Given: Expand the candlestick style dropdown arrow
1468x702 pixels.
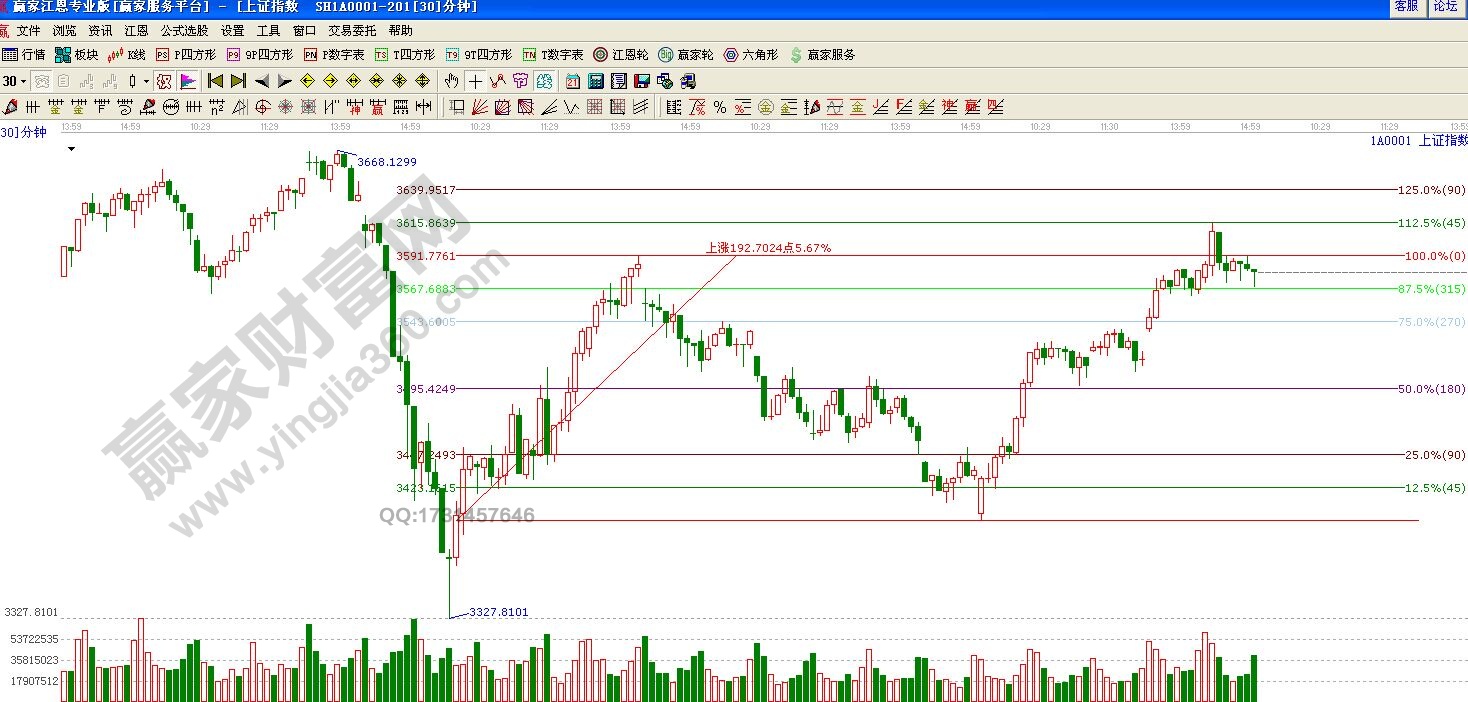Looking at the screenshot, I should coord(146,81).
